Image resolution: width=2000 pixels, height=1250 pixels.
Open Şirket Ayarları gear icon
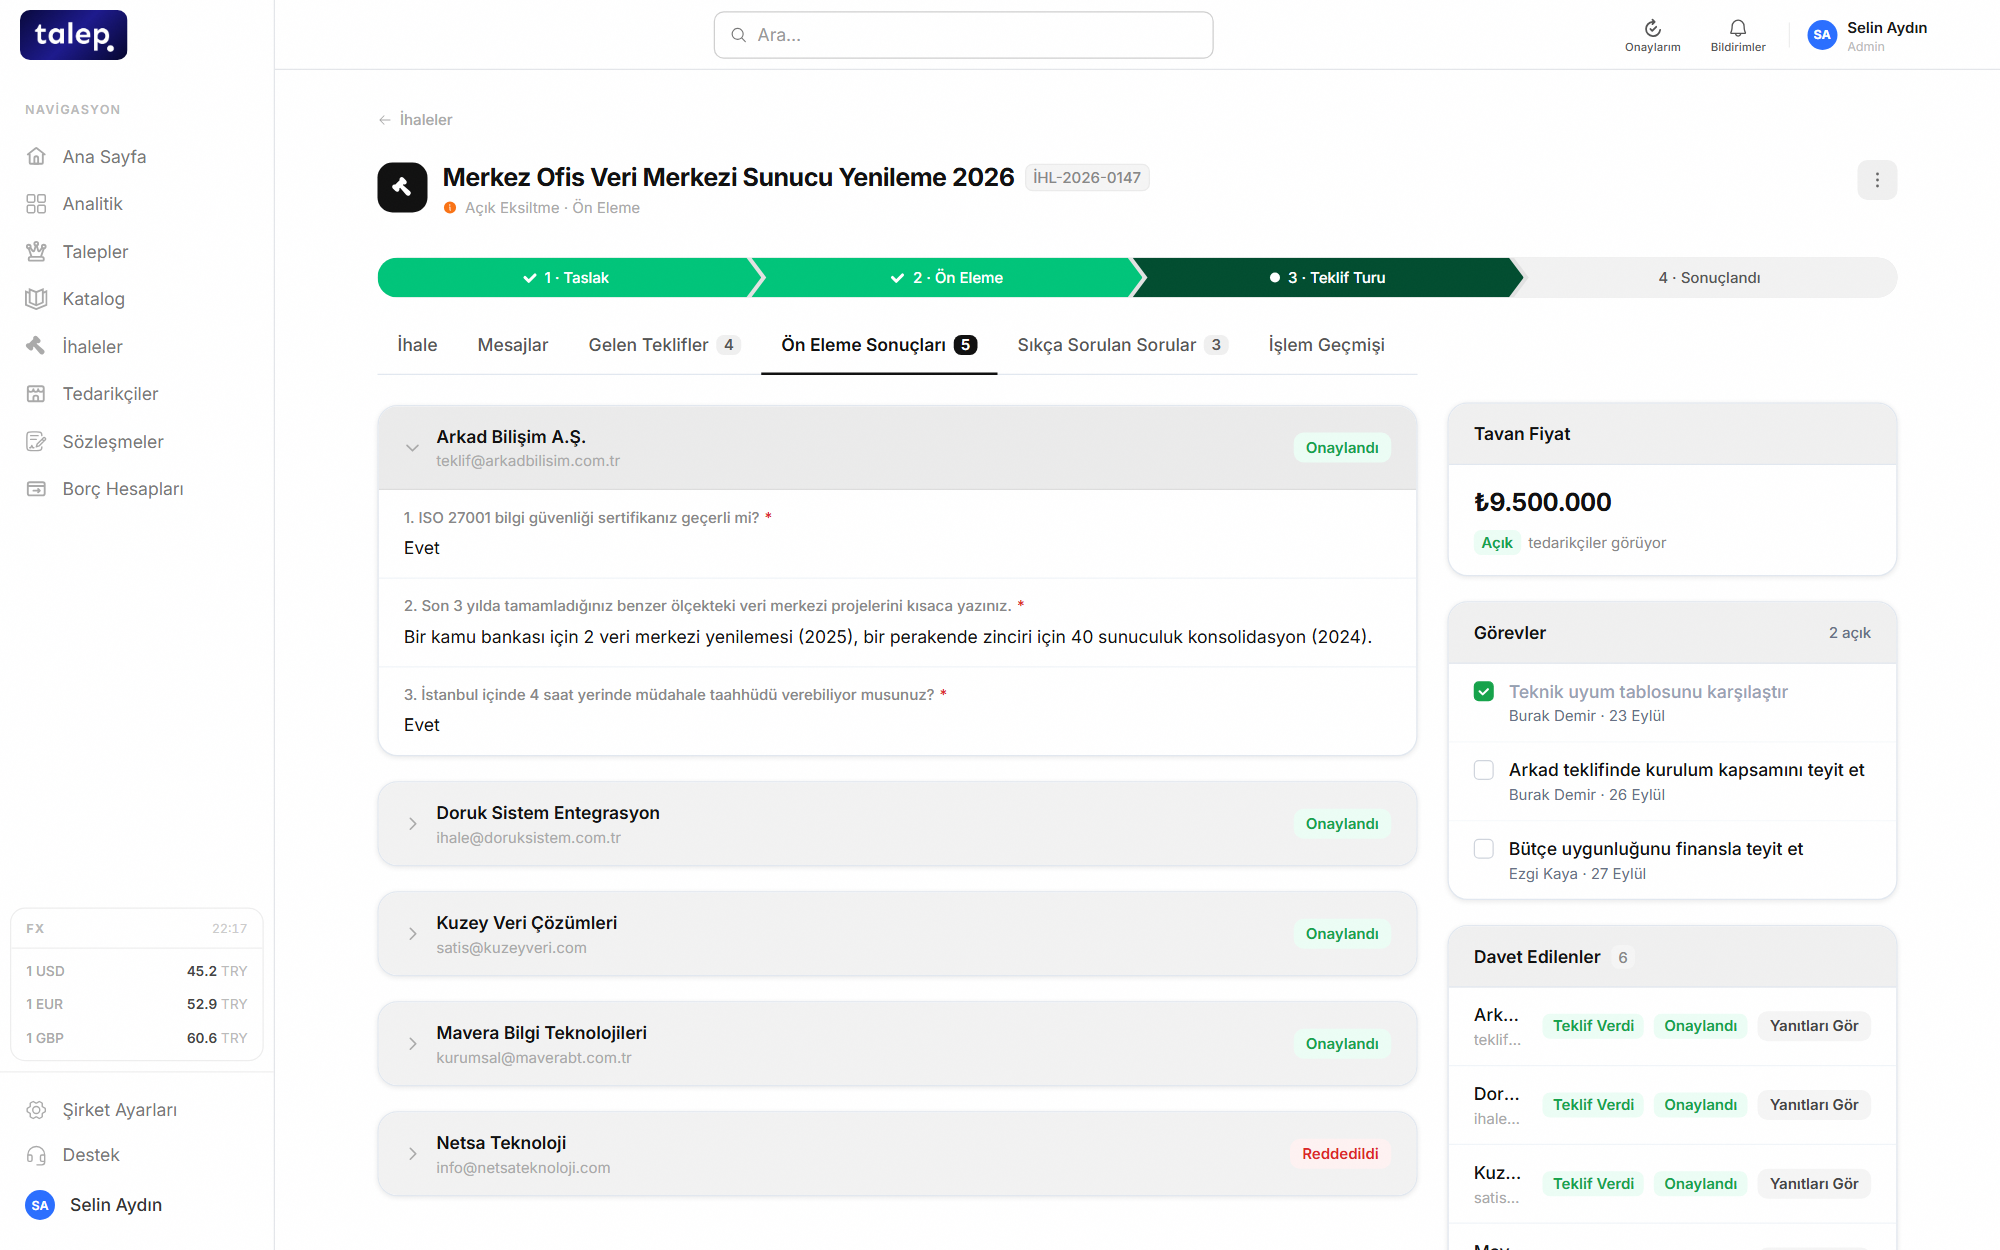coord(36,1110)
